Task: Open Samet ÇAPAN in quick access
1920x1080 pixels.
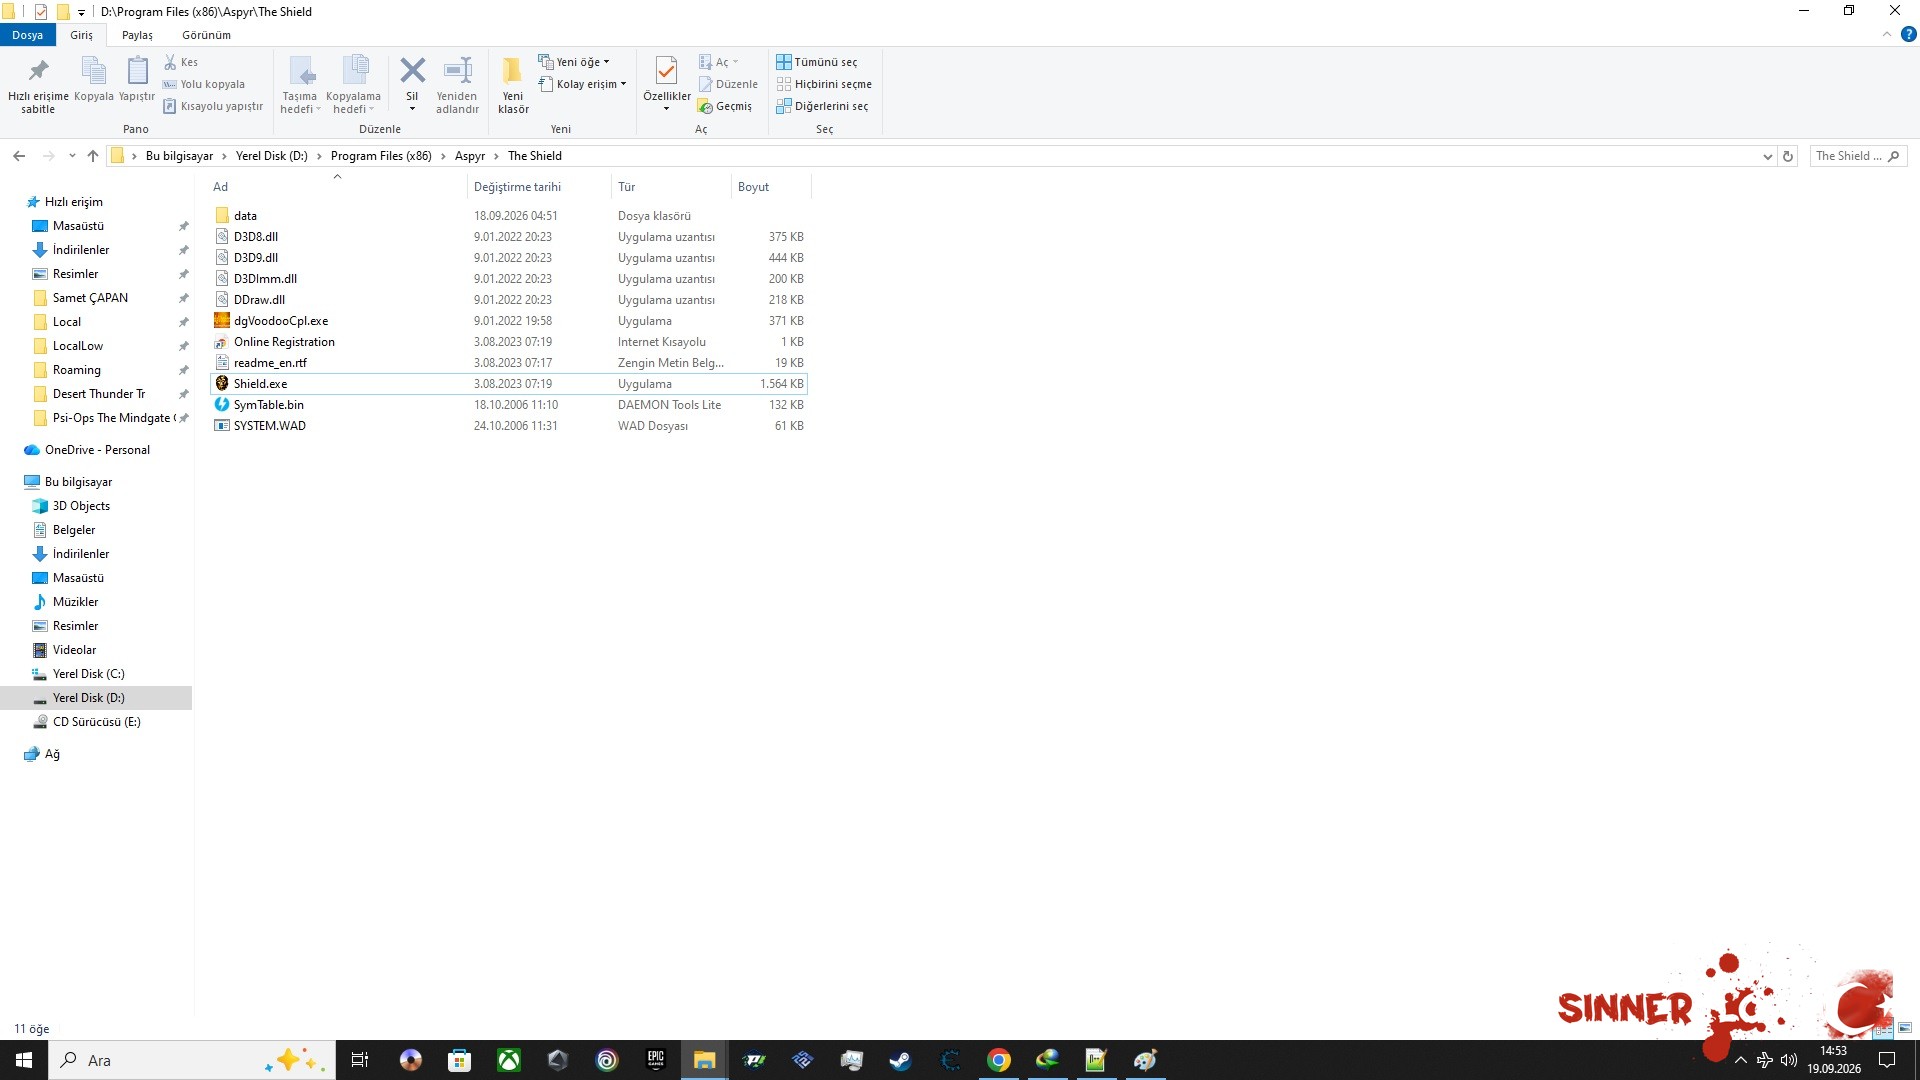Action: click(x=90, y=298)
